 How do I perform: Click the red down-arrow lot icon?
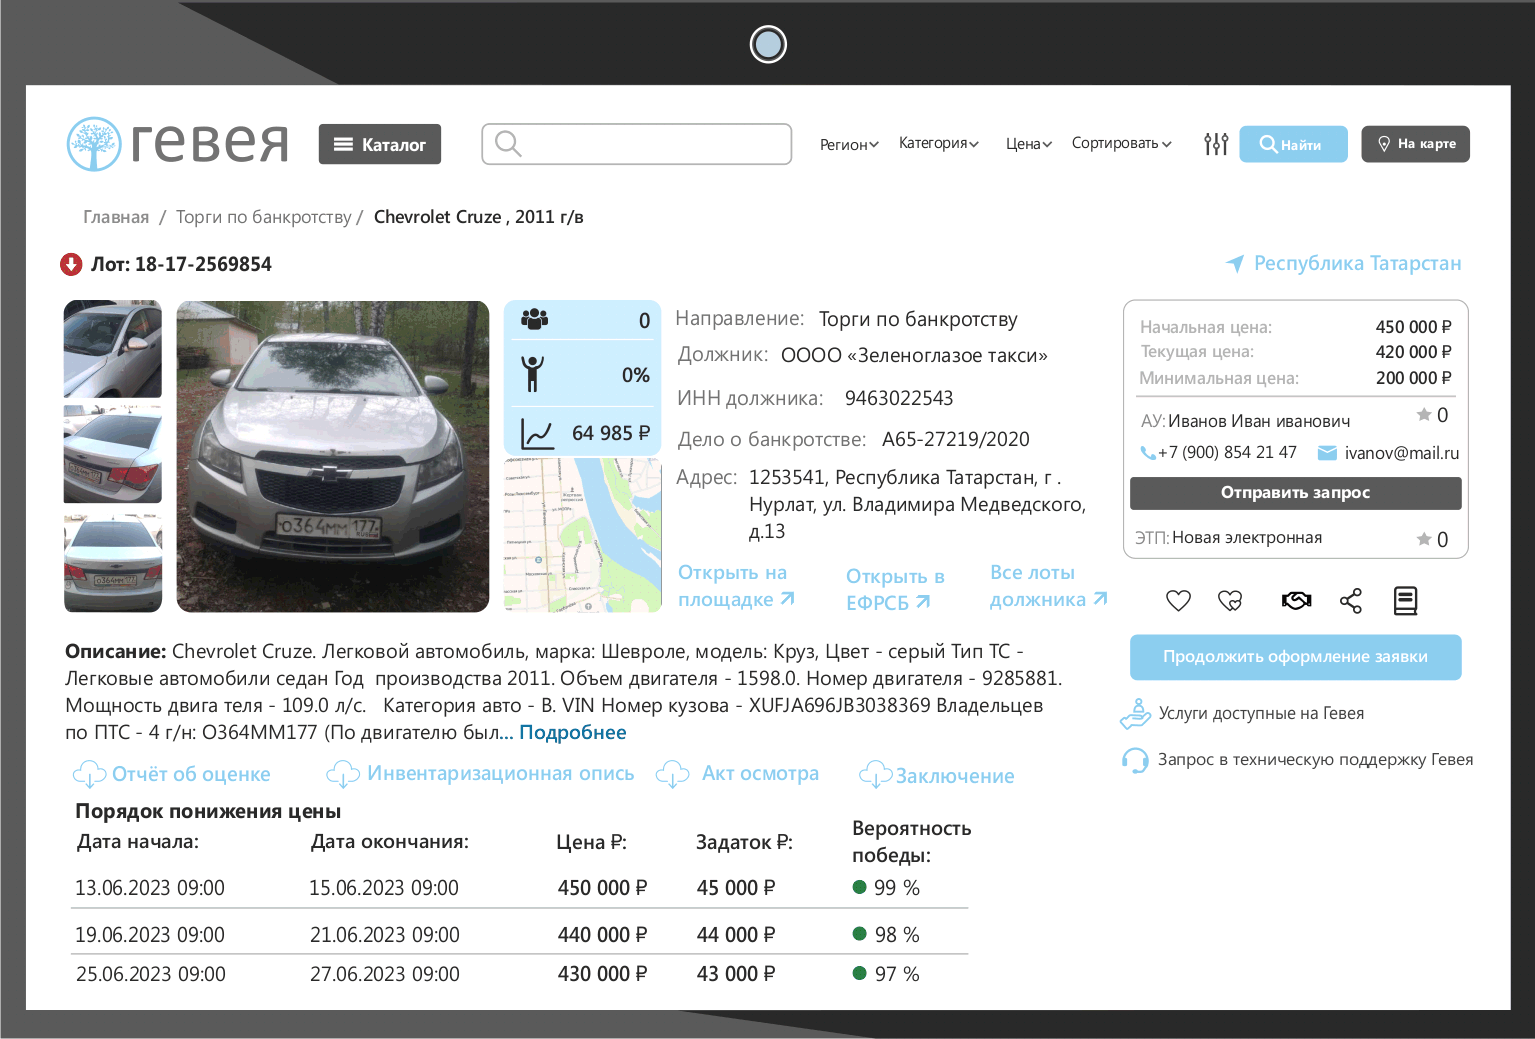tap(71, 264)
